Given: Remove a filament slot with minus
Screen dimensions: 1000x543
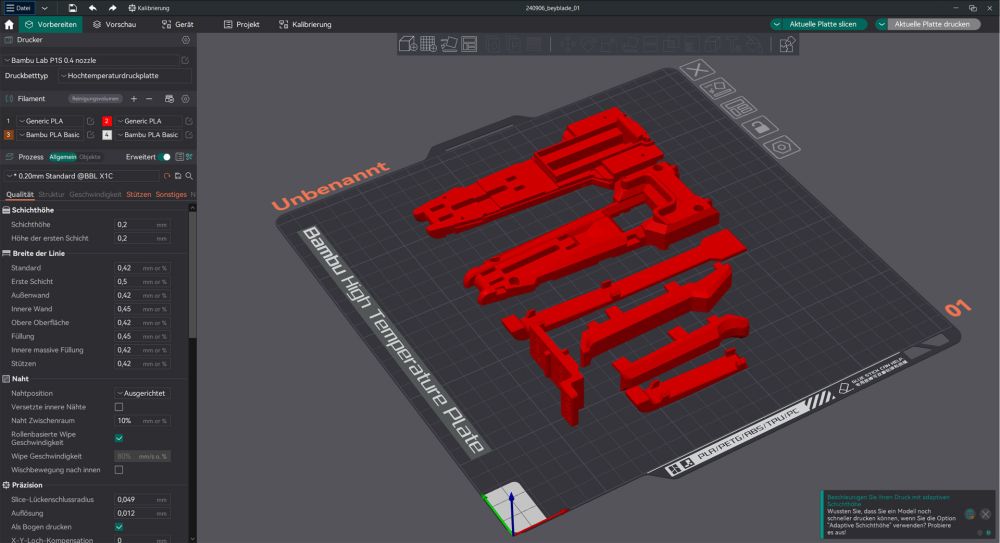Looking at the screenshot, I should [x=149, y=99].
